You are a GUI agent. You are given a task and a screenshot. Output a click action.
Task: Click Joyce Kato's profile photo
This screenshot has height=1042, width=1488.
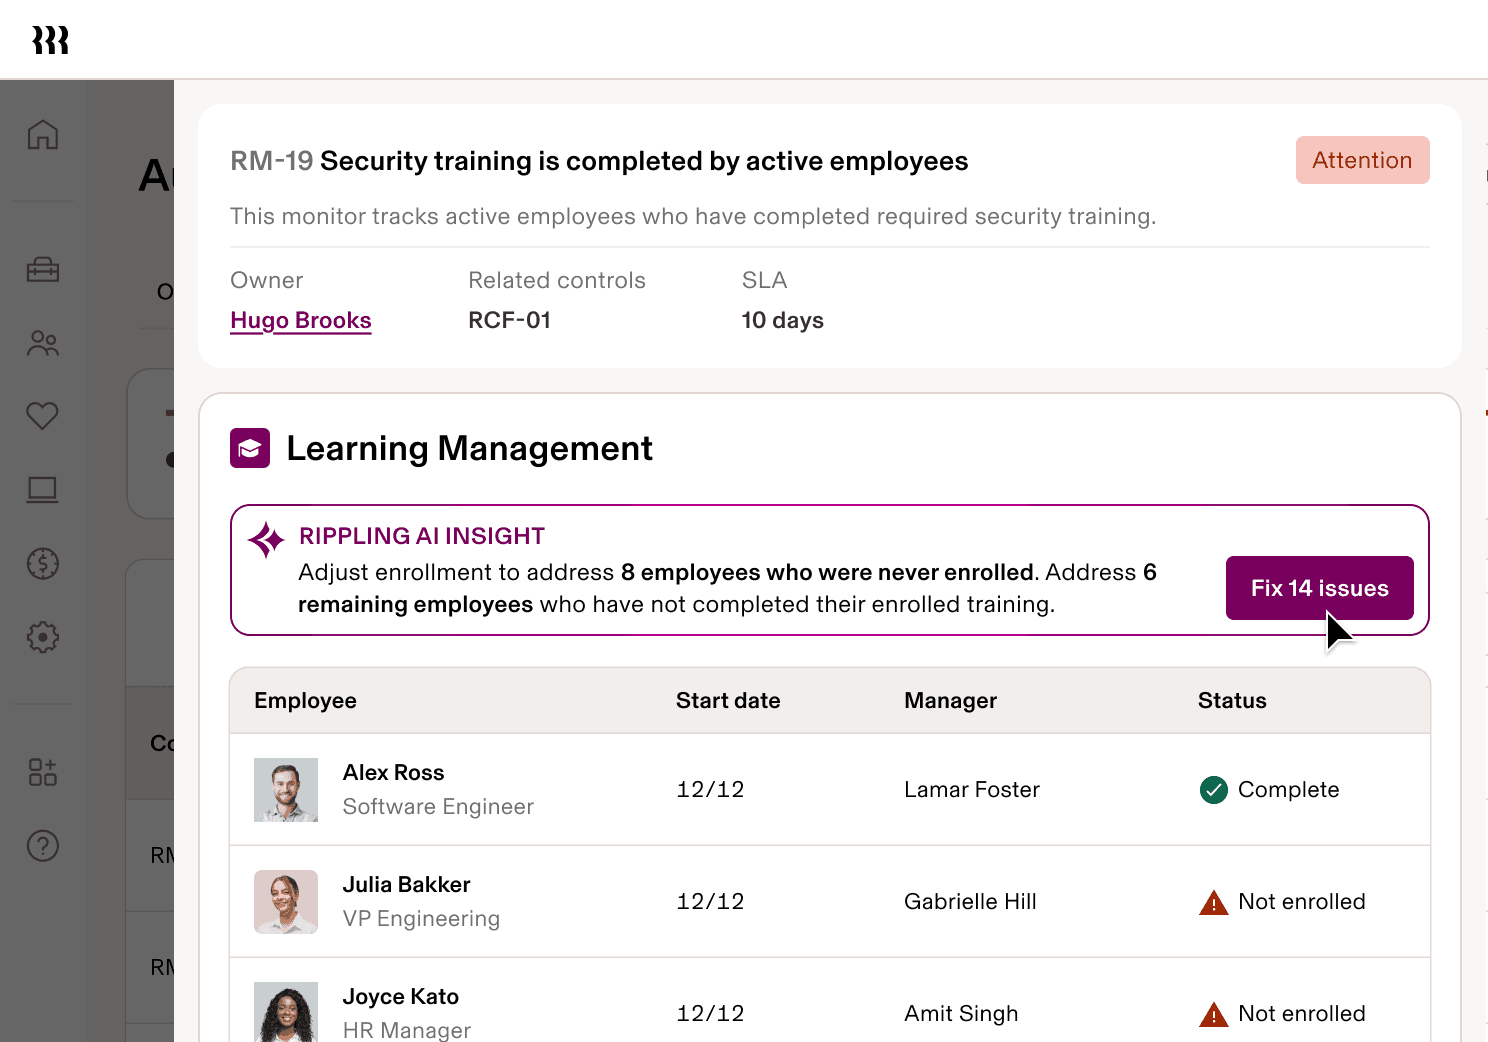286,1012
